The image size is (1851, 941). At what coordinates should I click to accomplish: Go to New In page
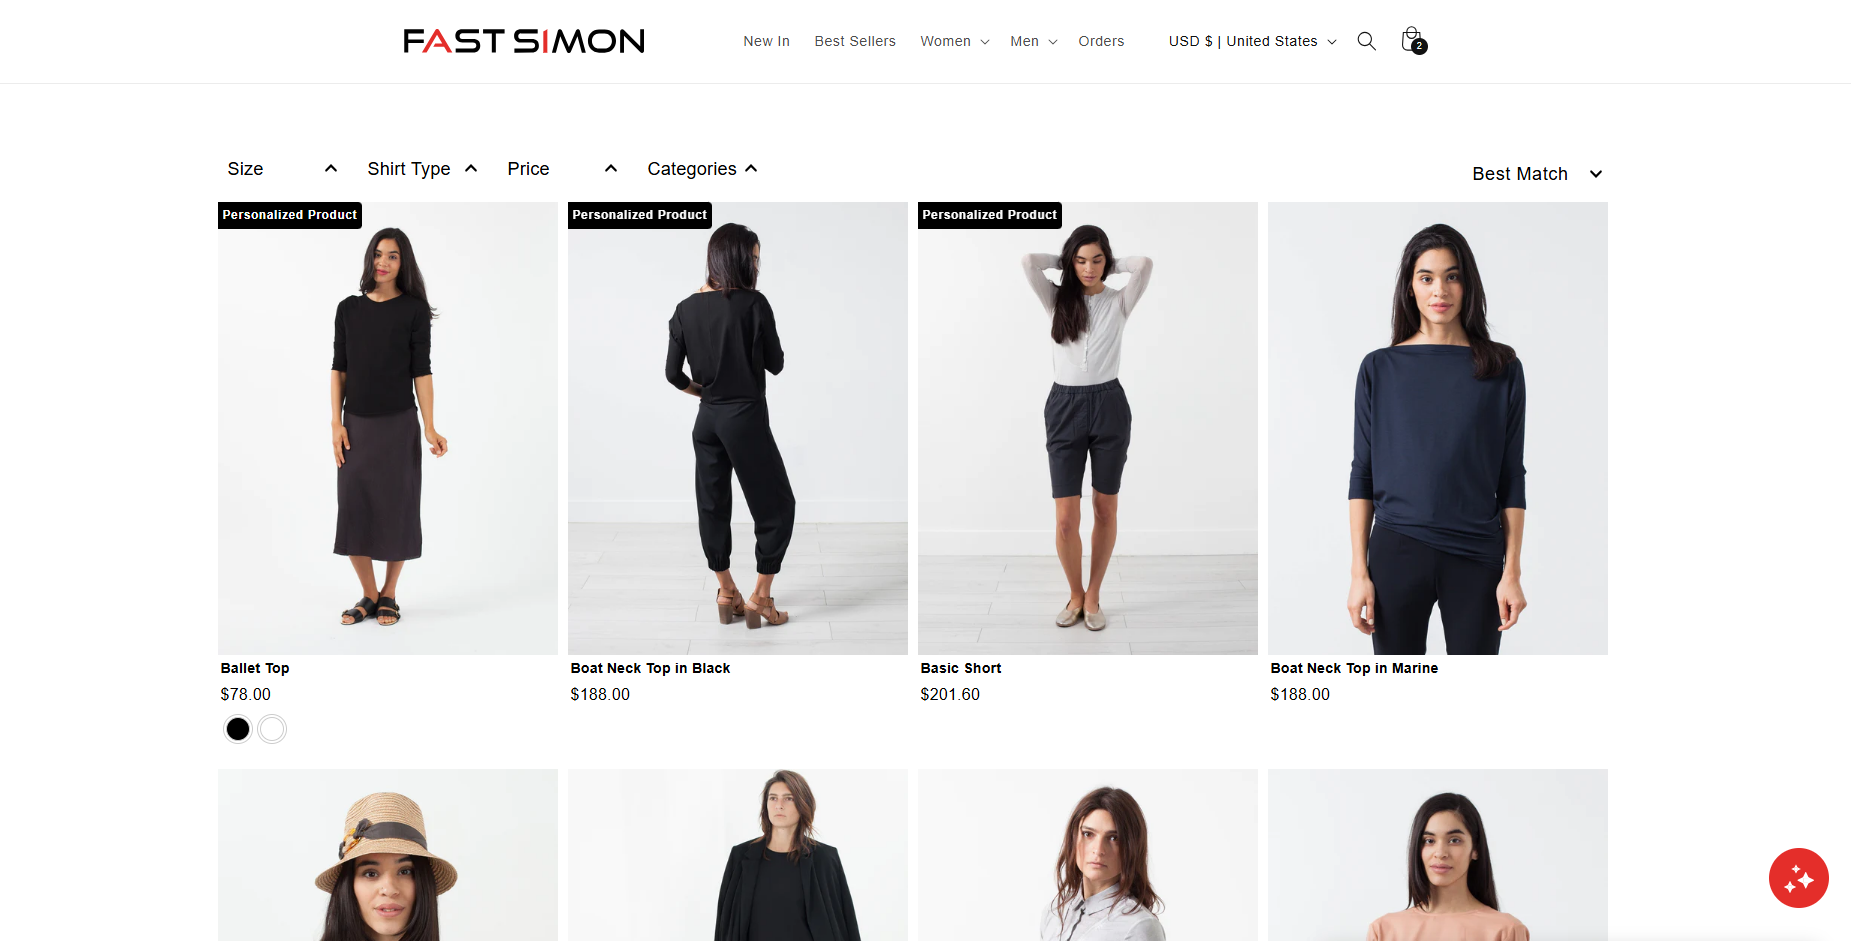(766, 41)
